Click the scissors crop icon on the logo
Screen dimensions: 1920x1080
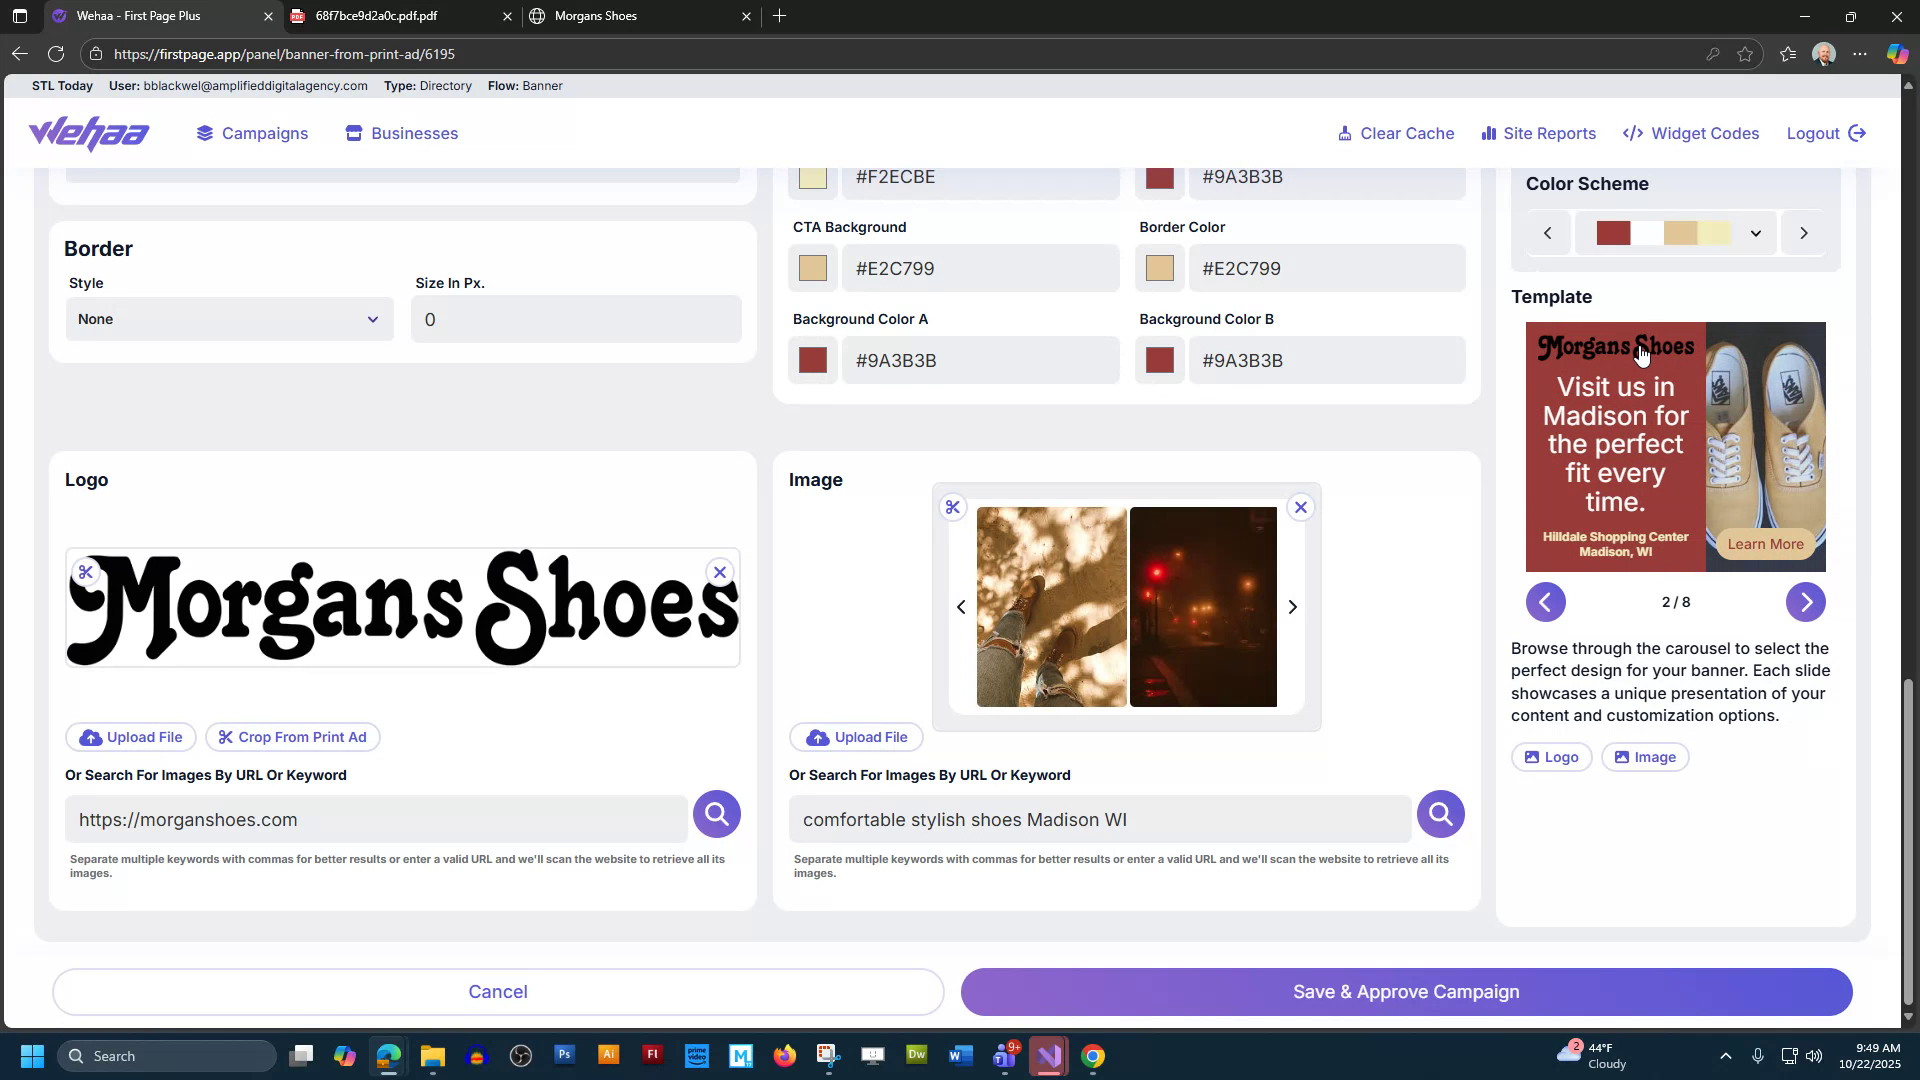[x=86, y=572]
